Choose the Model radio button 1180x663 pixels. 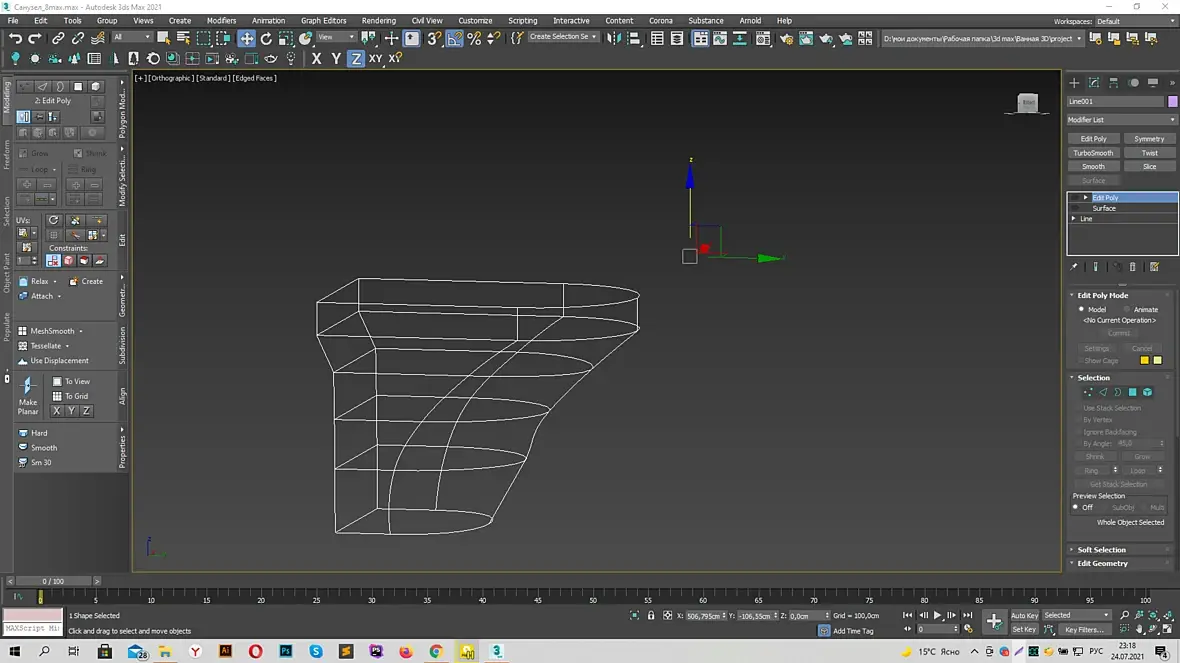[1081, 310]
